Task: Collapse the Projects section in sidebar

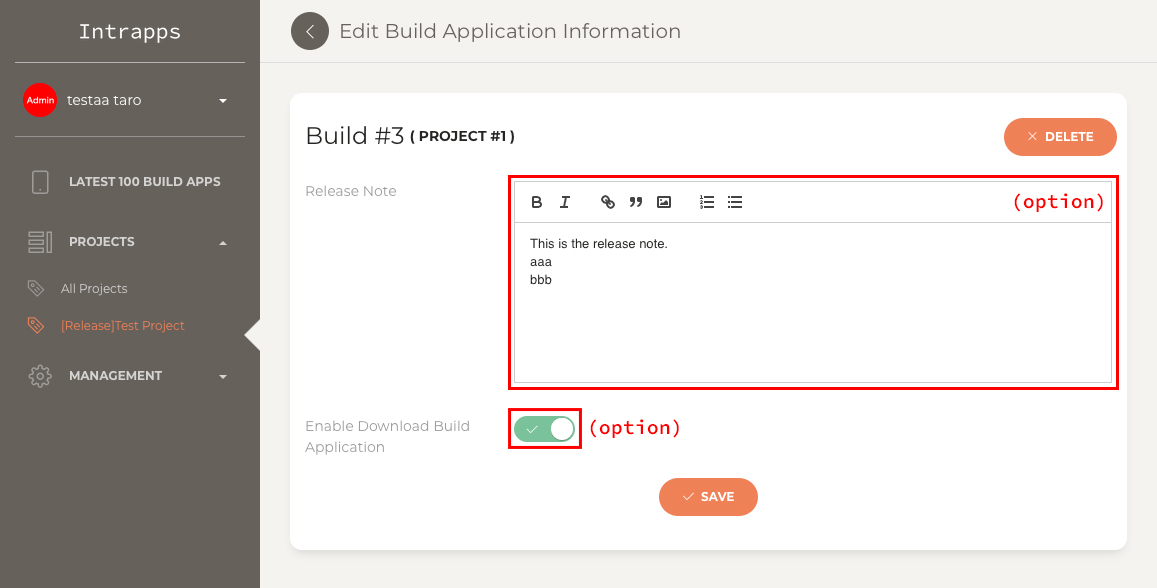Action: (223, 243)
